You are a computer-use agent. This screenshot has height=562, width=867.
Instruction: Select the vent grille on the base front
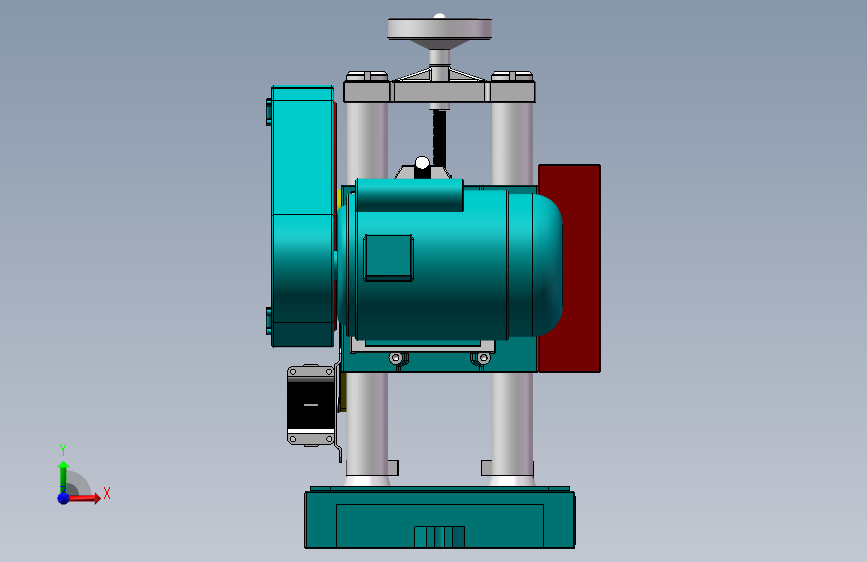(440, 537)
